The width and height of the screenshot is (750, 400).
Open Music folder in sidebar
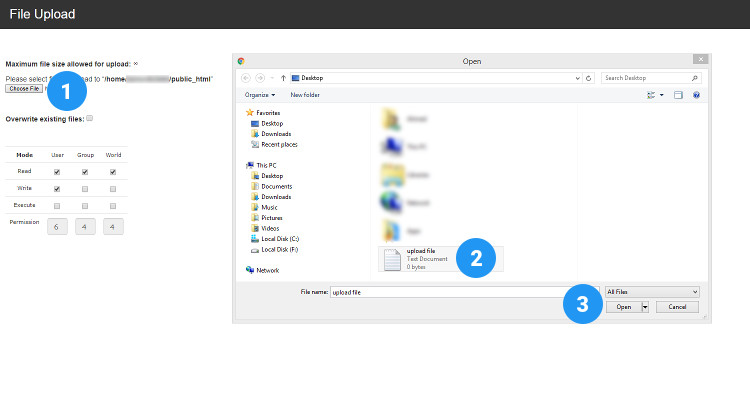tap(264, 208)
